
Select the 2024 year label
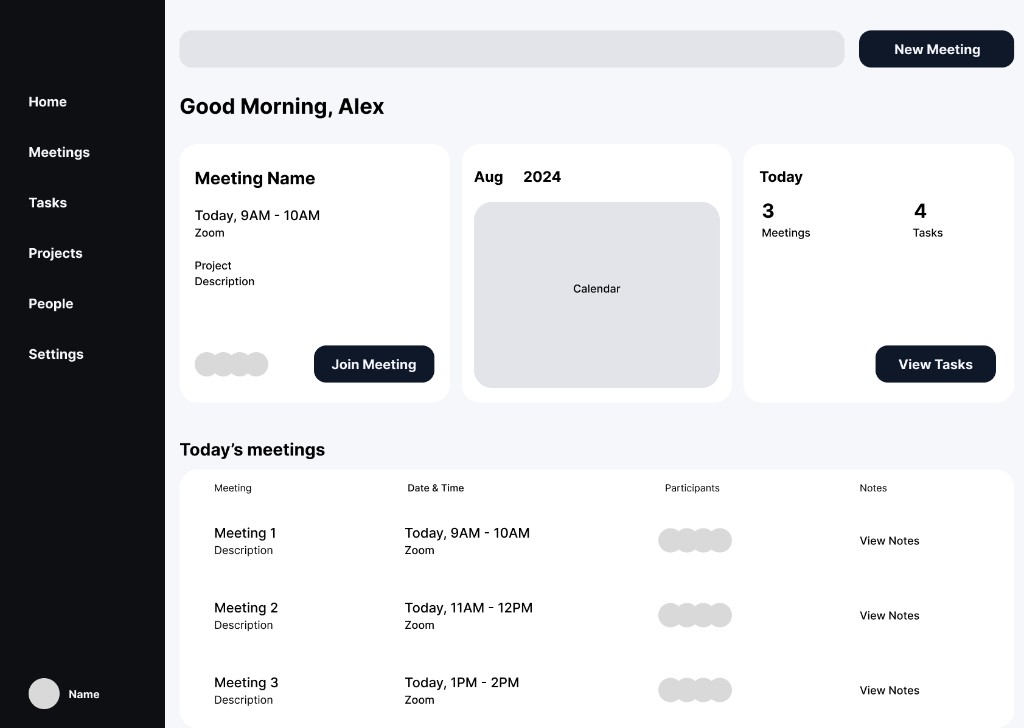pos(542,177)
